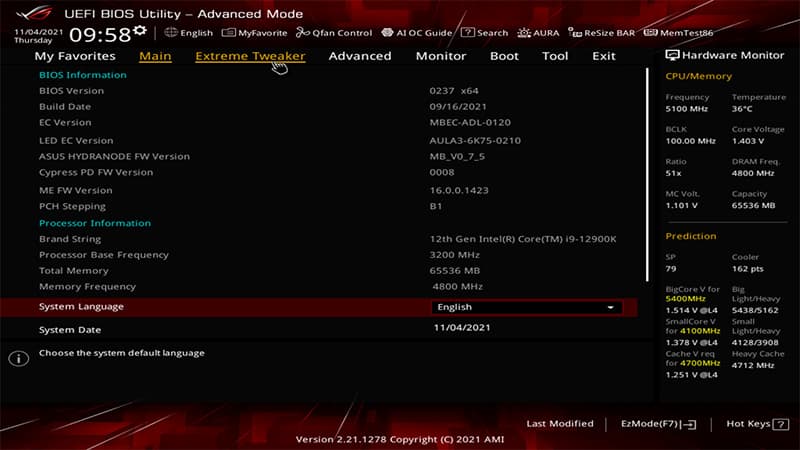Open the Advanced tab
The image size is (800, 450).
pos(360,56)
